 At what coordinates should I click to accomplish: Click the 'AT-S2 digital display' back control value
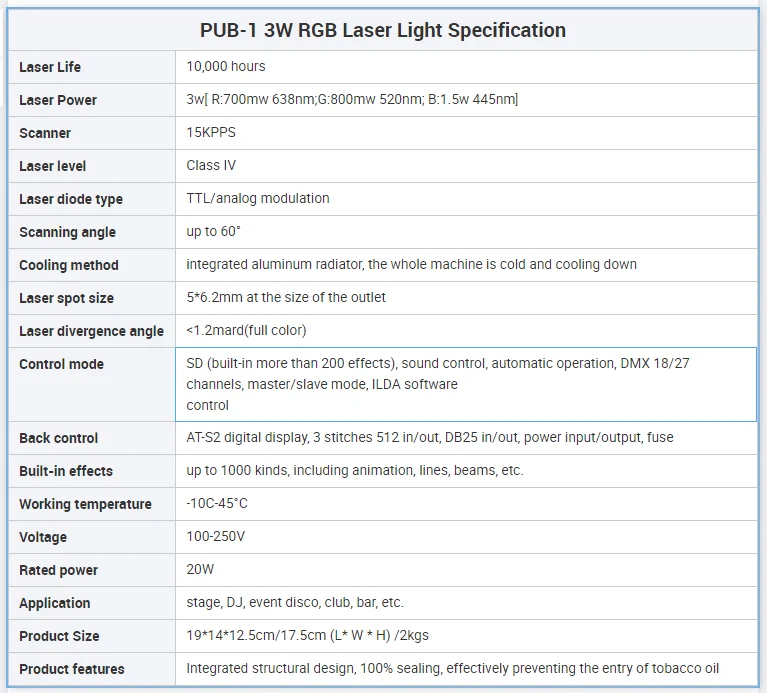(429, 437)
